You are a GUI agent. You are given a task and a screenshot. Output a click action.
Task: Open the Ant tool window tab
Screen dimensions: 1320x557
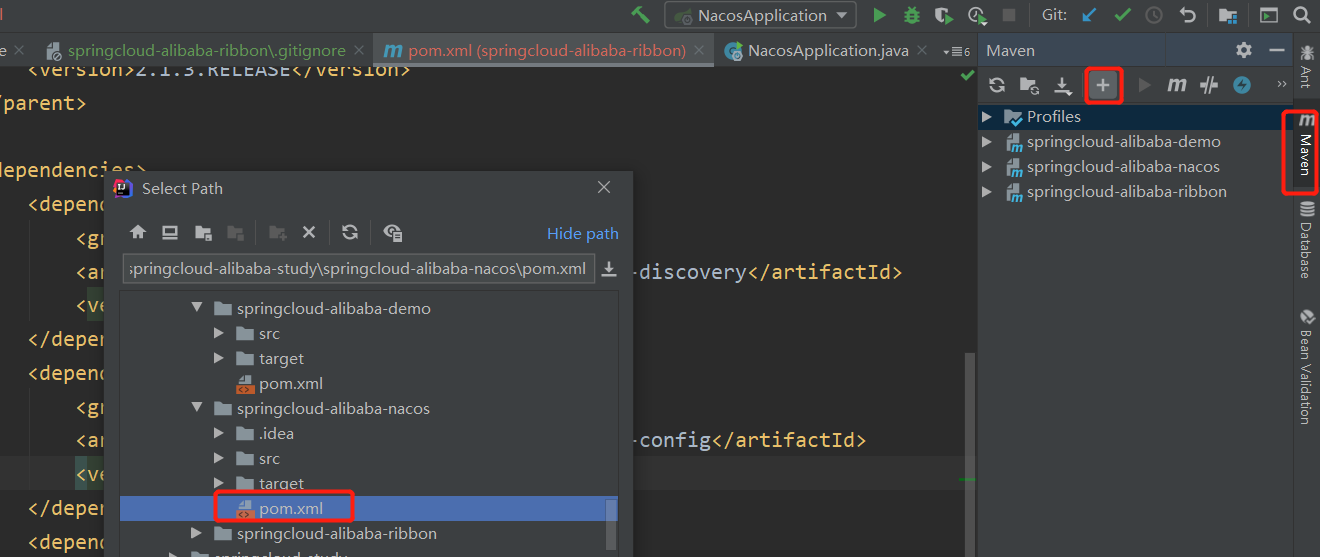coord(1305,66)
